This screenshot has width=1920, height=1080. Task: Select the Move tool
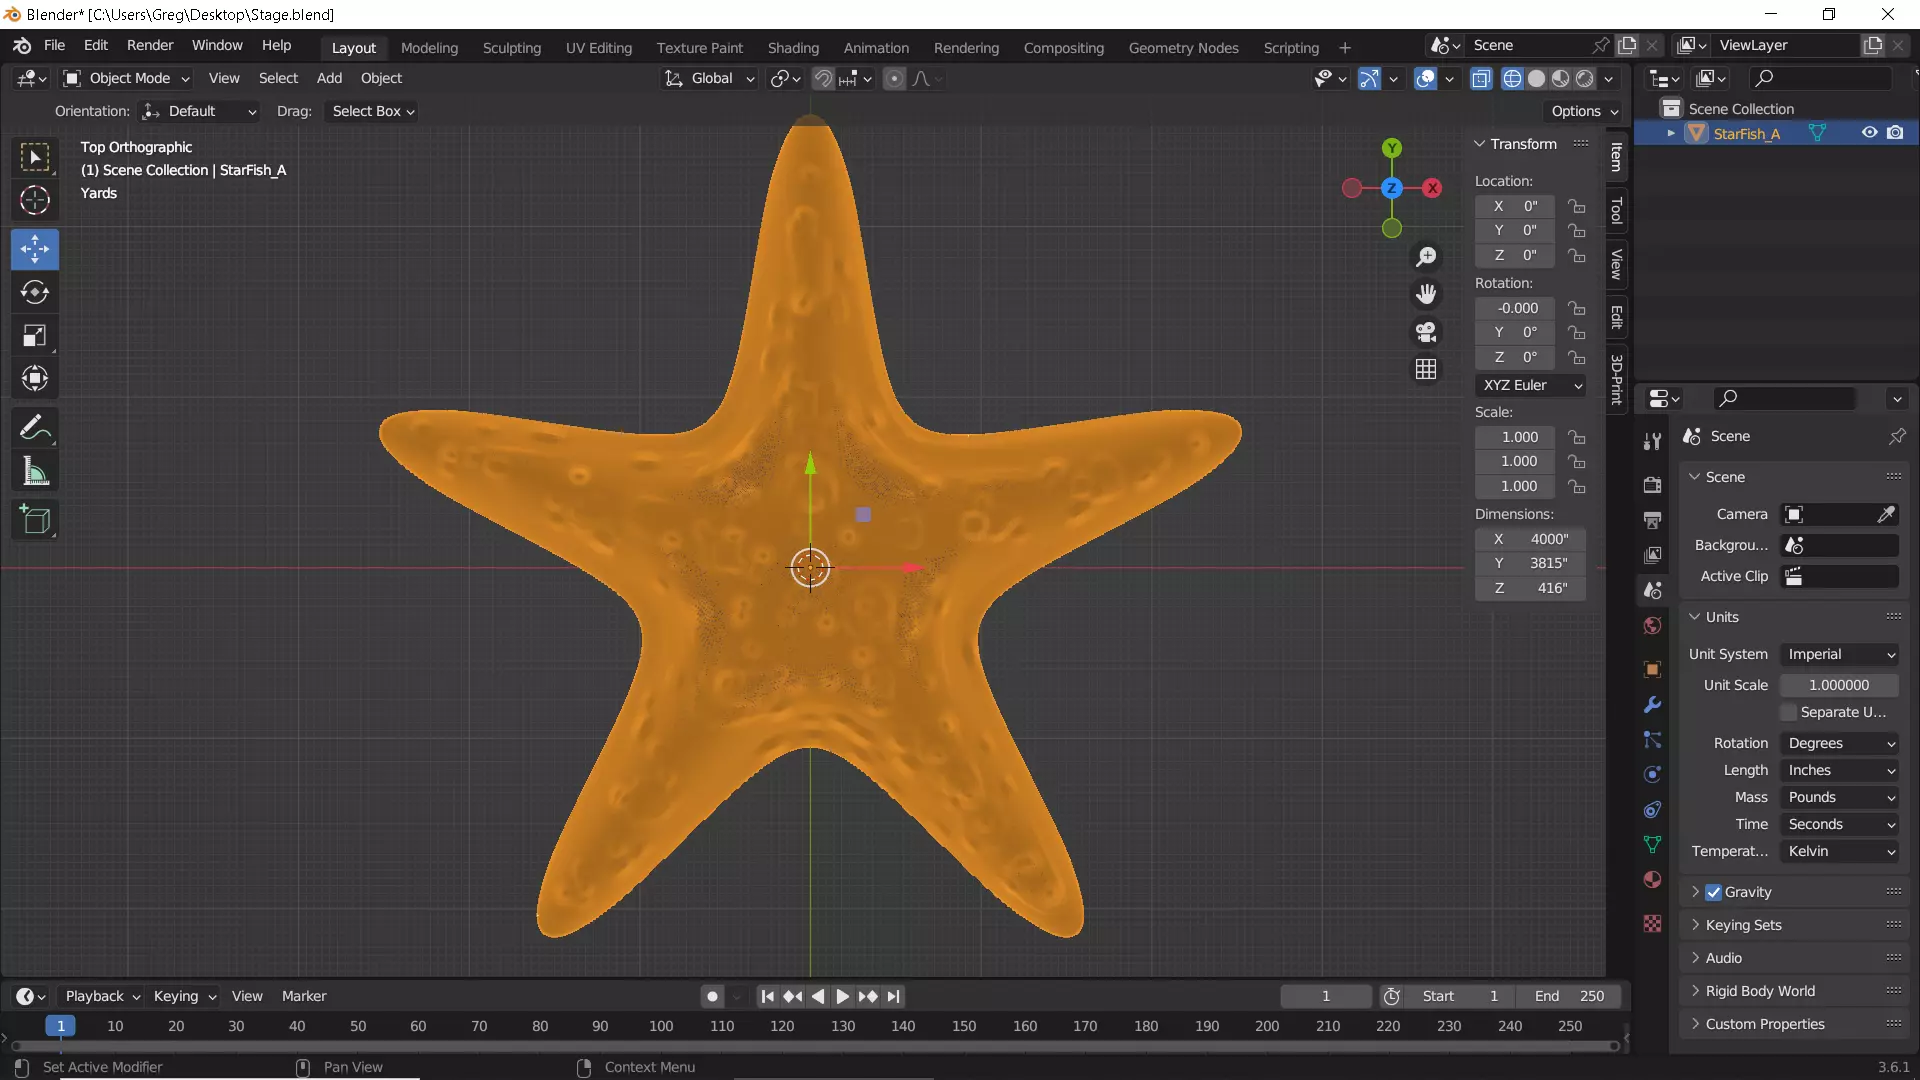(x=35, y=249)
